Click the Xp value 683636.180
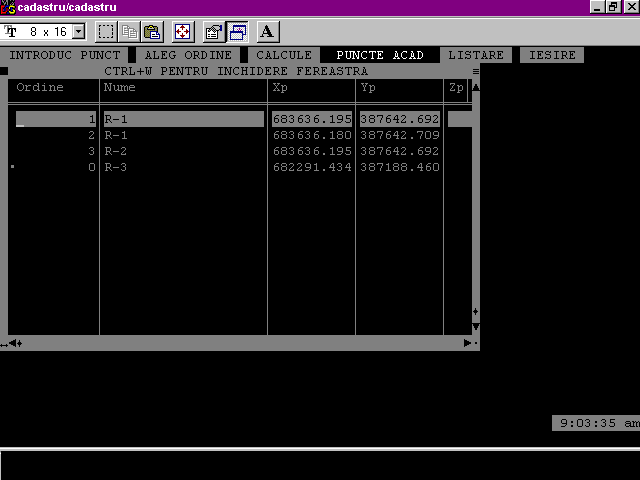Screen dimensions: 640x480 311,135
